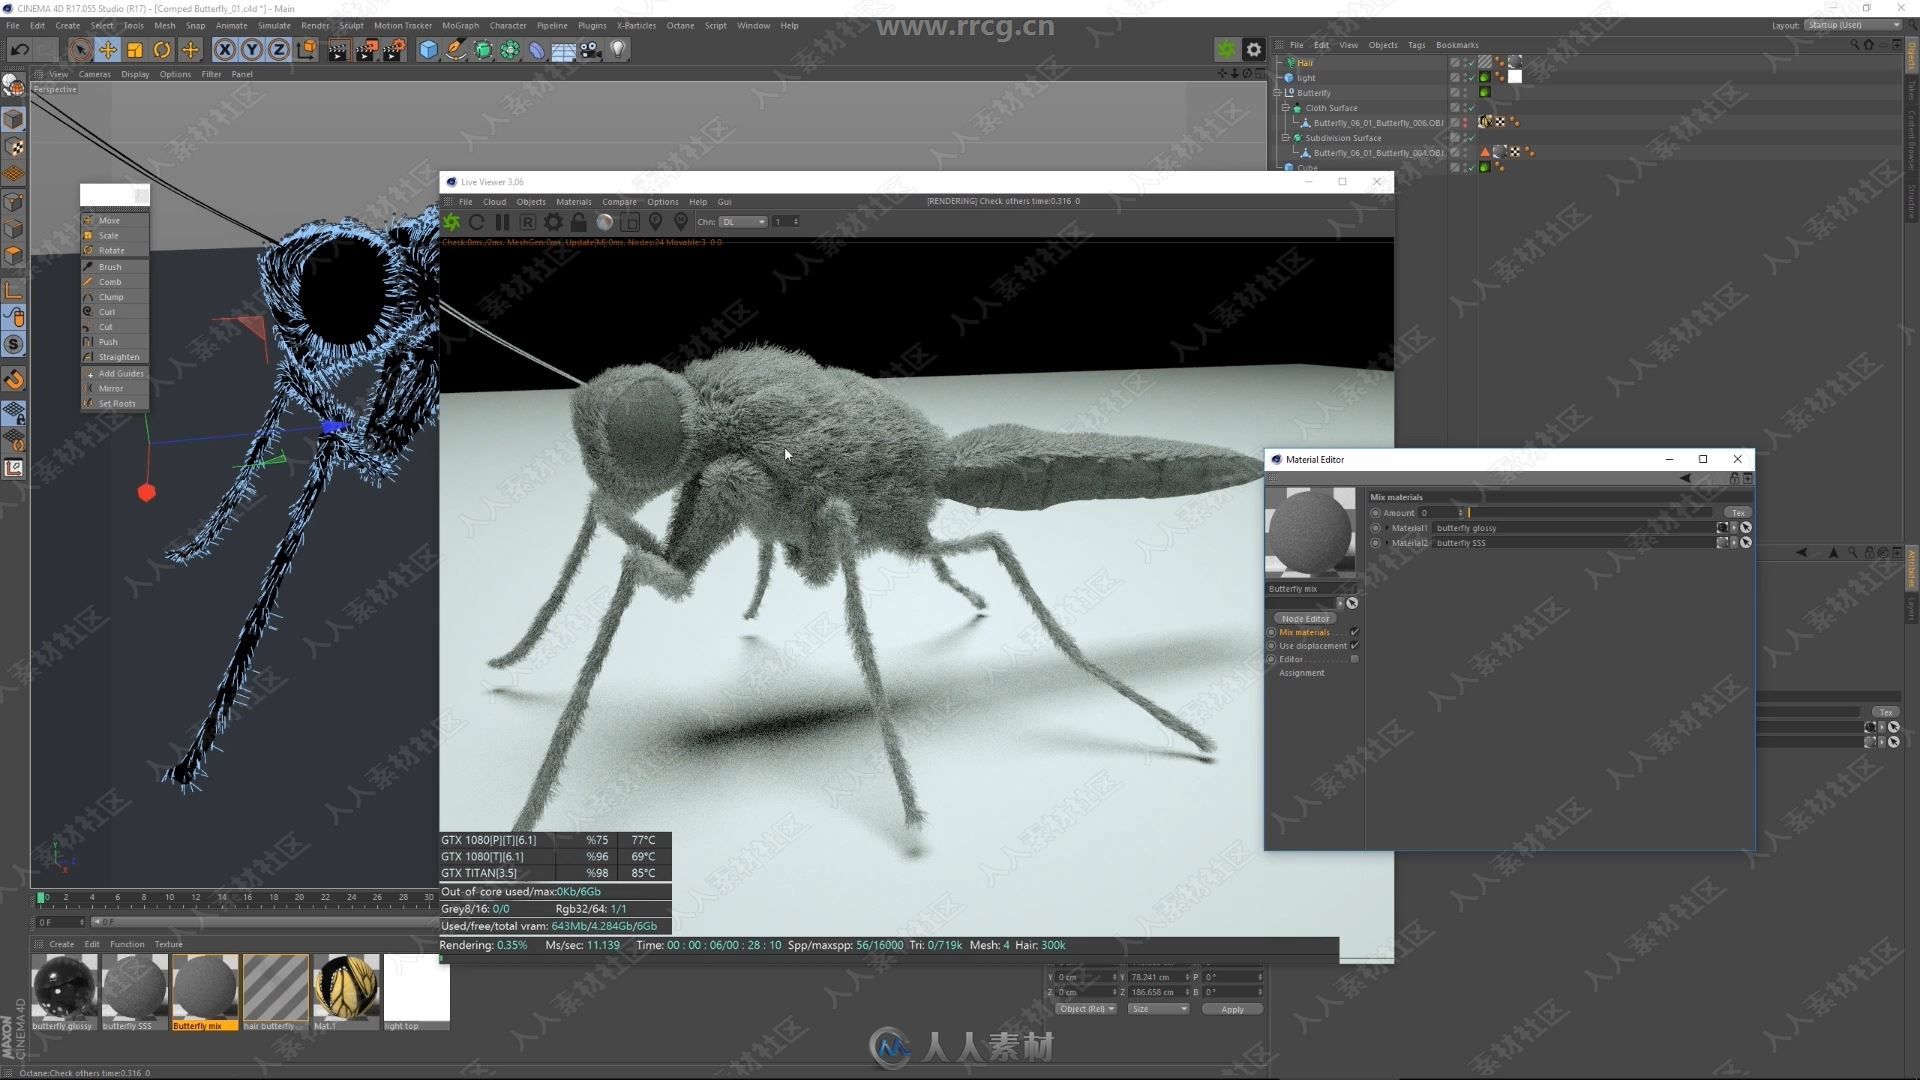The height and width of the screenshot is (1080, 1920).
Task: Open Edit Render Settings clapperboard with gear
Action: [394, 49]
